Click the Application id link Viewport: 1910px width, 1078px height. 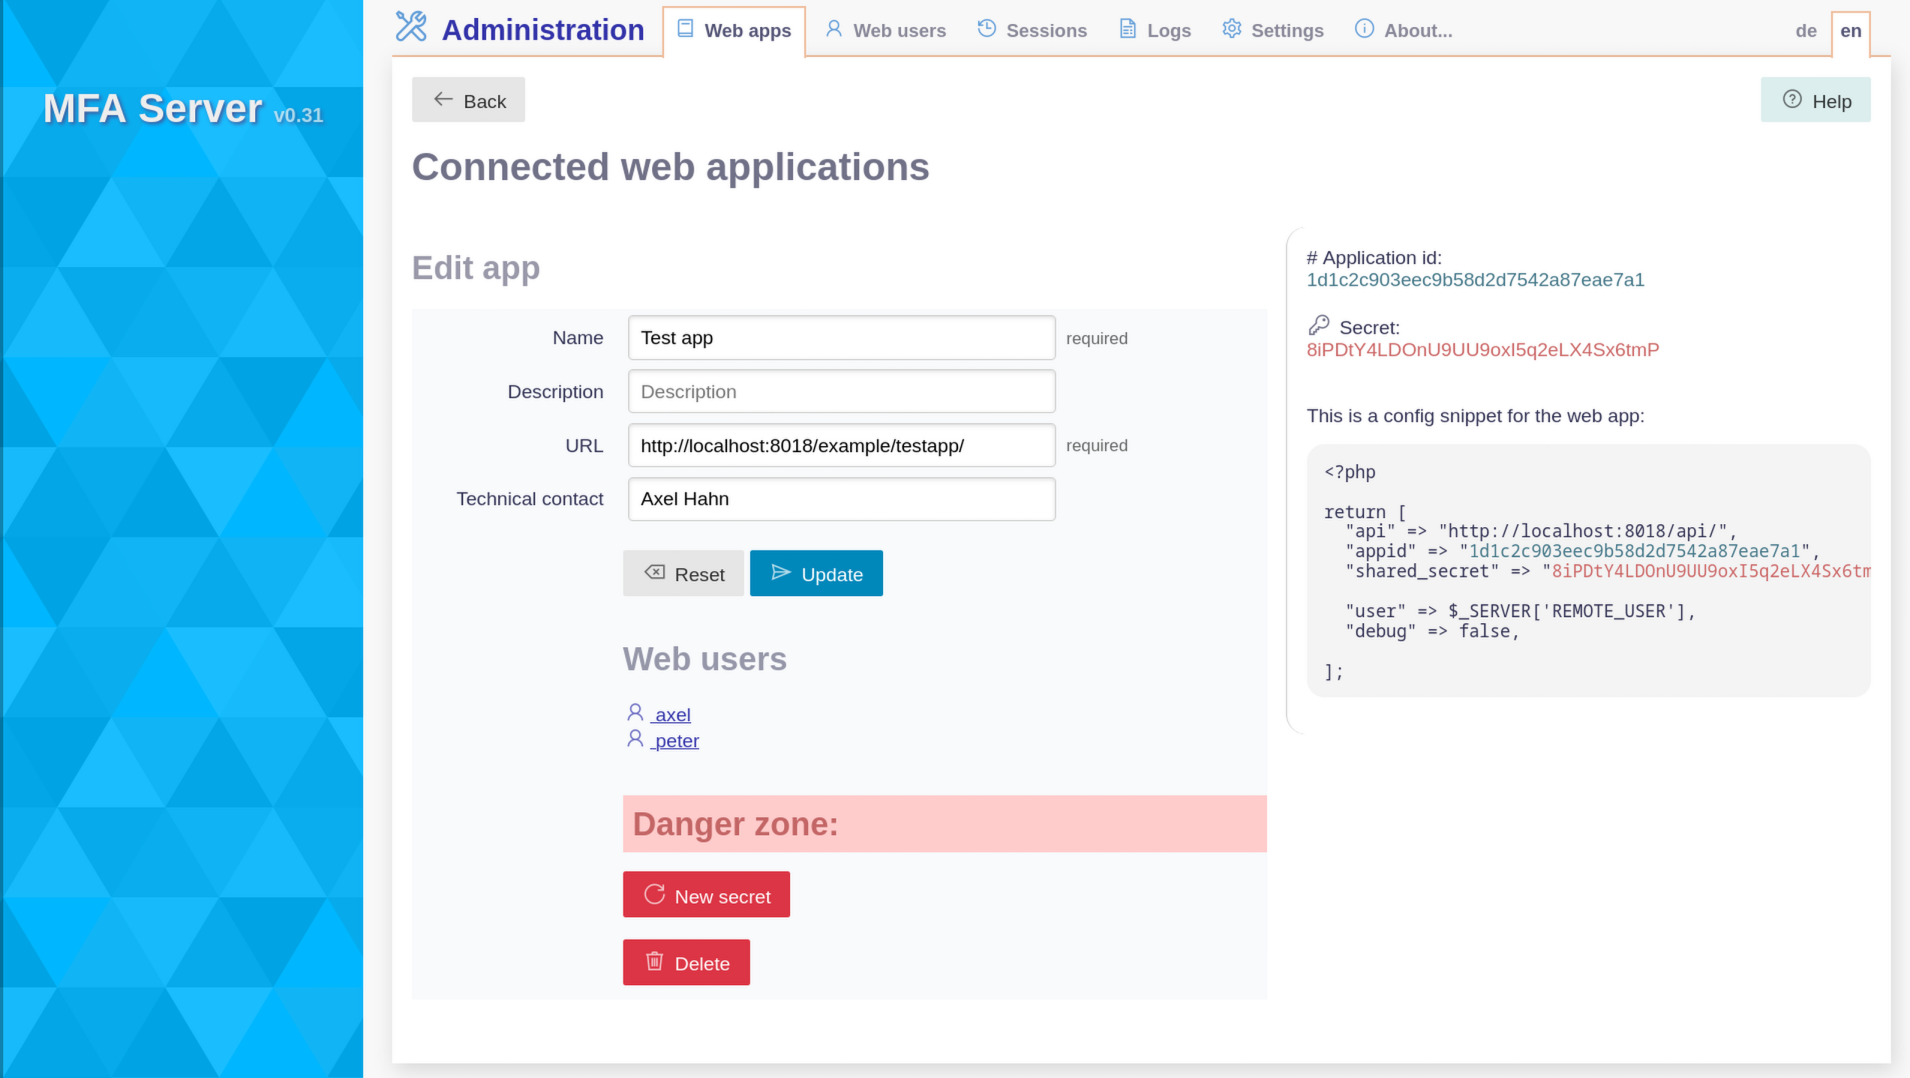point(1475,279)
